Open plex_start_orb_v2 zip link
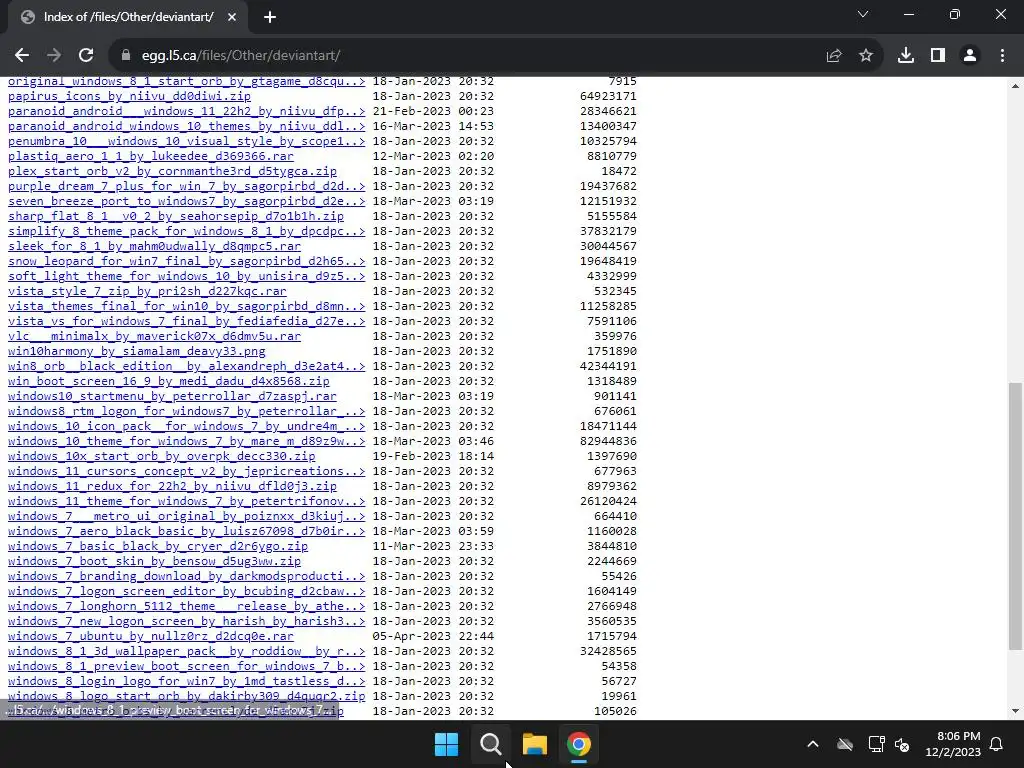The image size is (1024, 768). coord(172,171)
